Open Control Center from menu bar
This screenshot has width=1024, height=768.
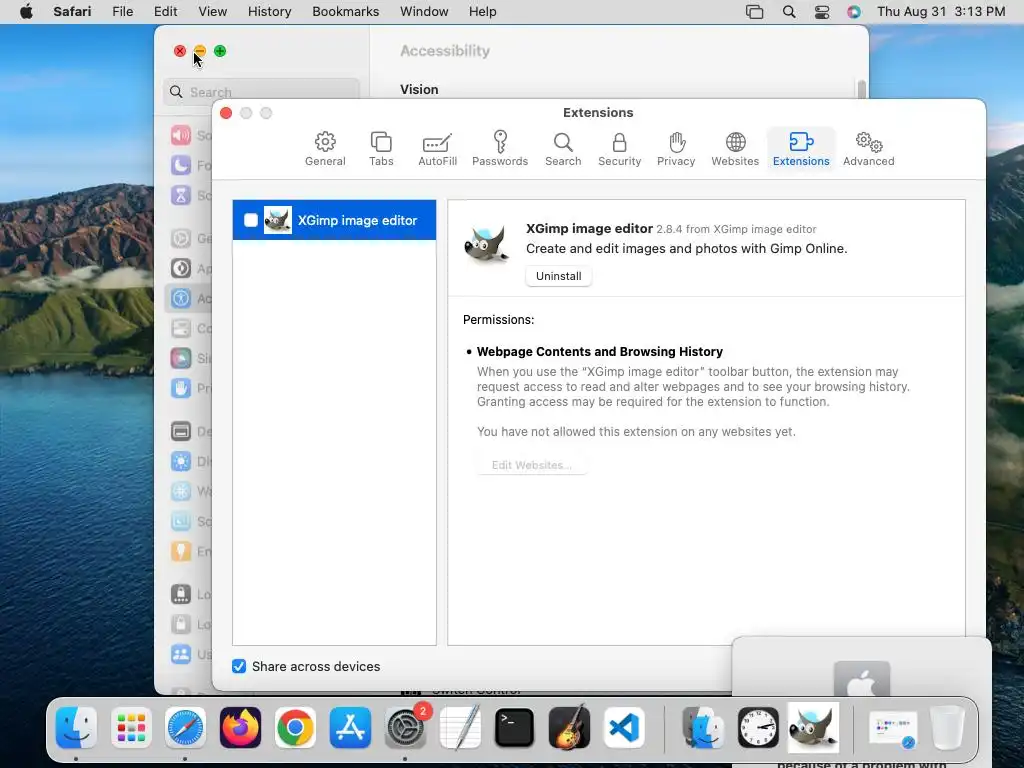pos(822,12)
